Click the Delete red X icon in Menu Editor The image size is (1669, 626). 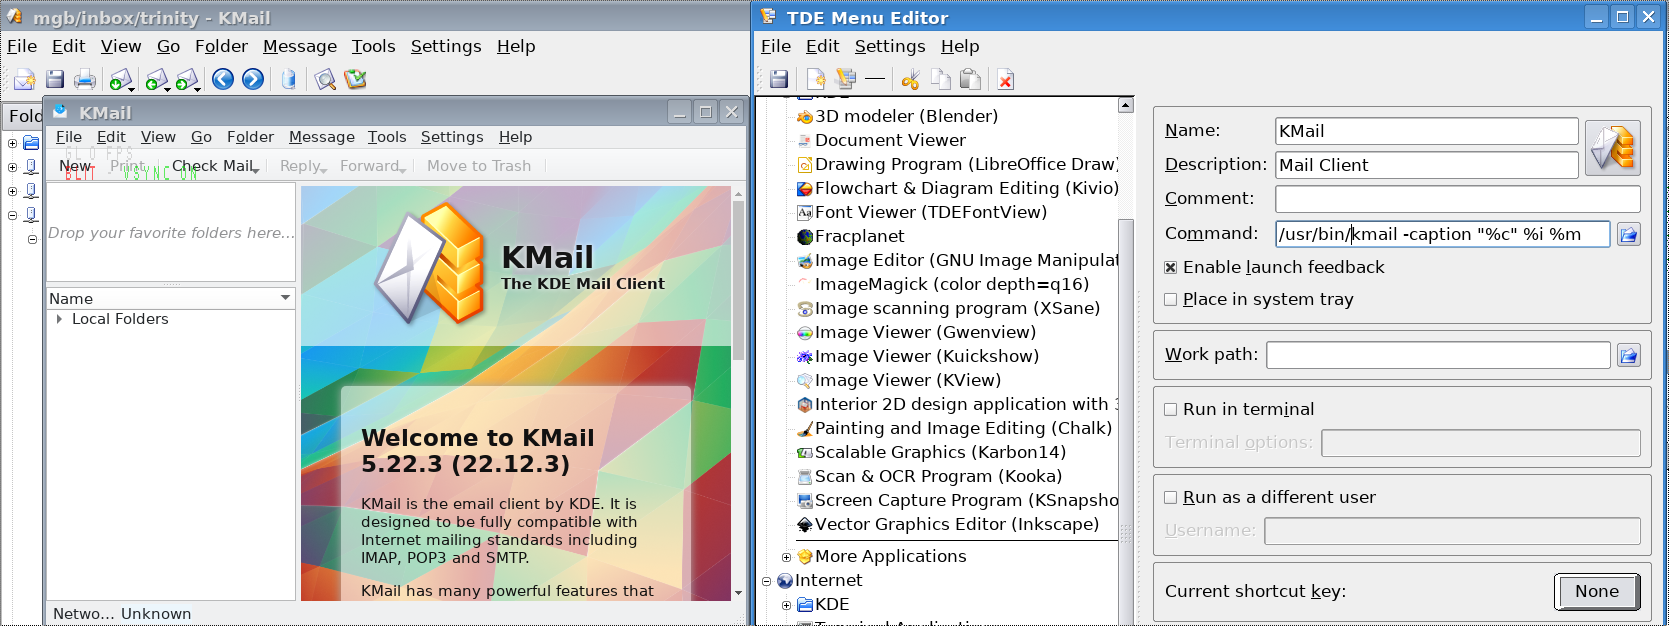pyautogui.click(x=1006, y=80)
